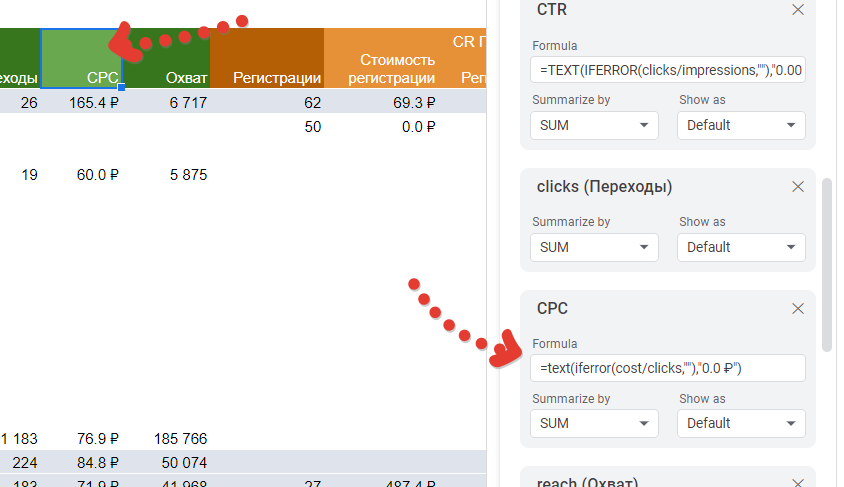Select the Стоимость регистрации header cell

click(x=382, y=58)
